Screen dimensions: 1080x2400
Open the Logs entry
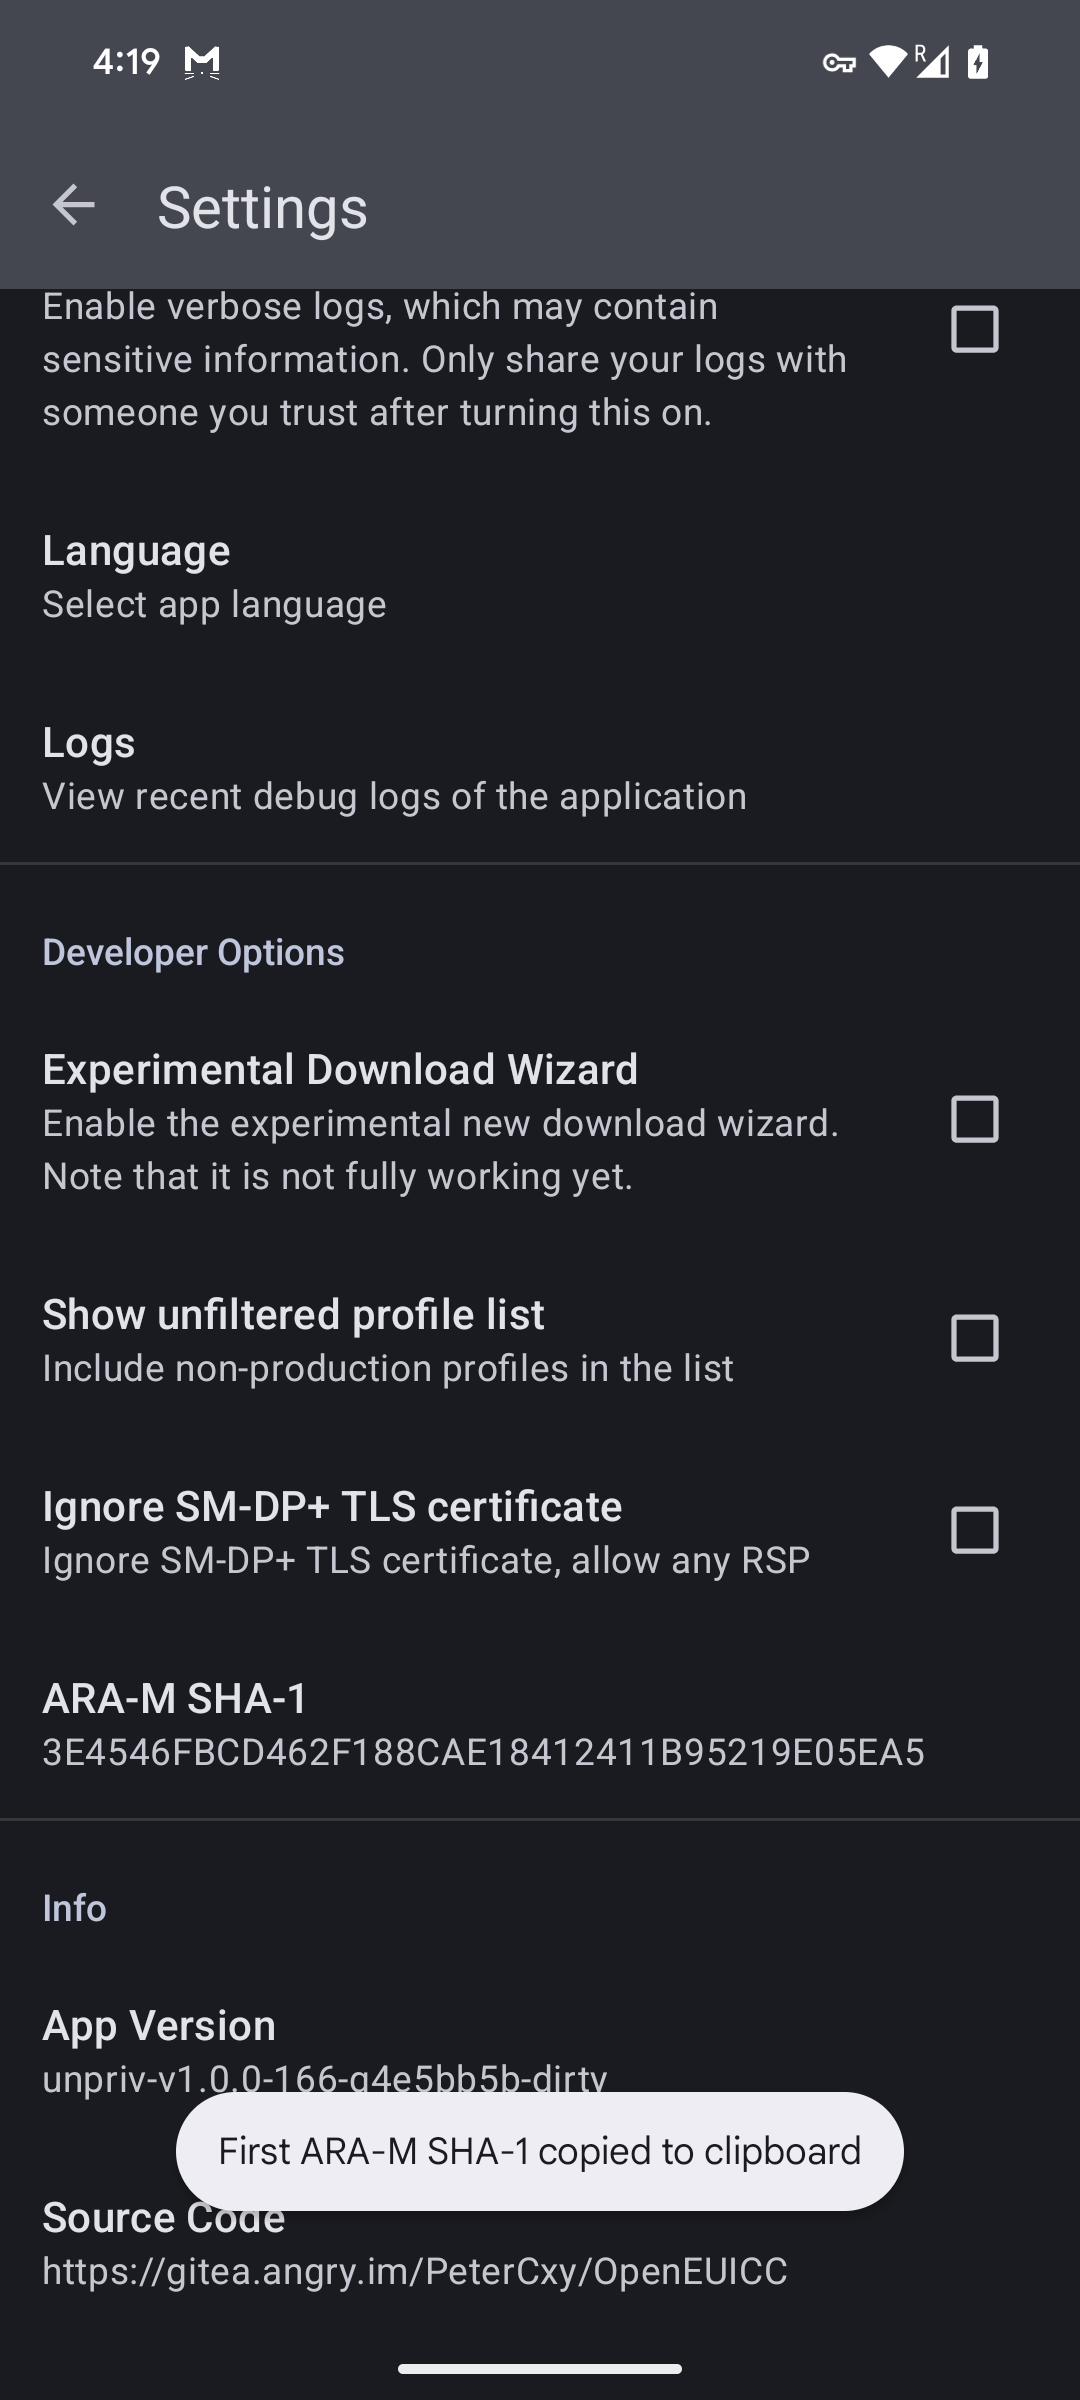pyautogui.click(x=394, y=768)
